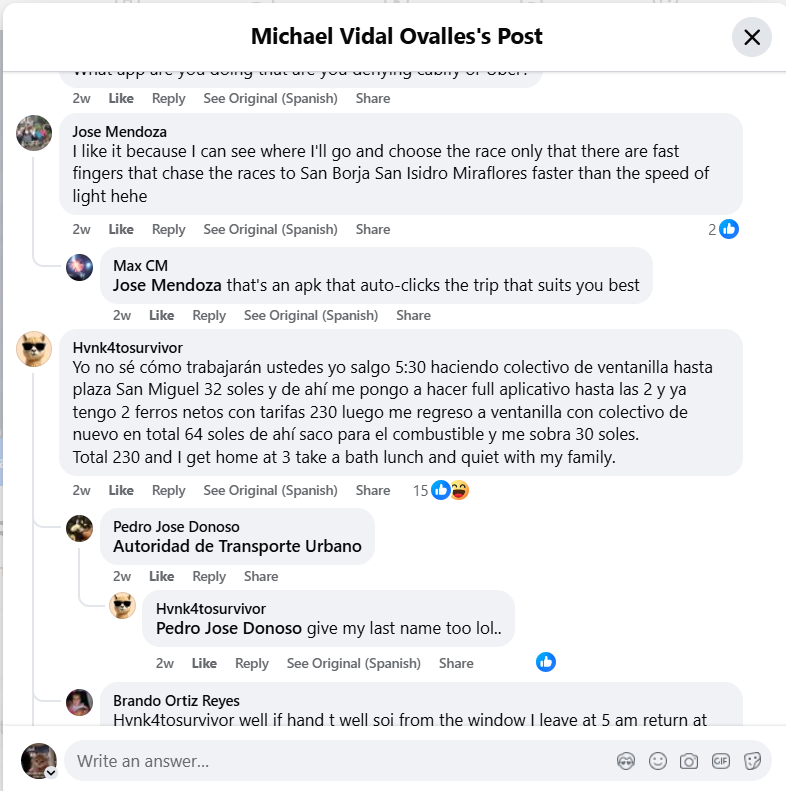Open the emoji picker in comment box

657,761
